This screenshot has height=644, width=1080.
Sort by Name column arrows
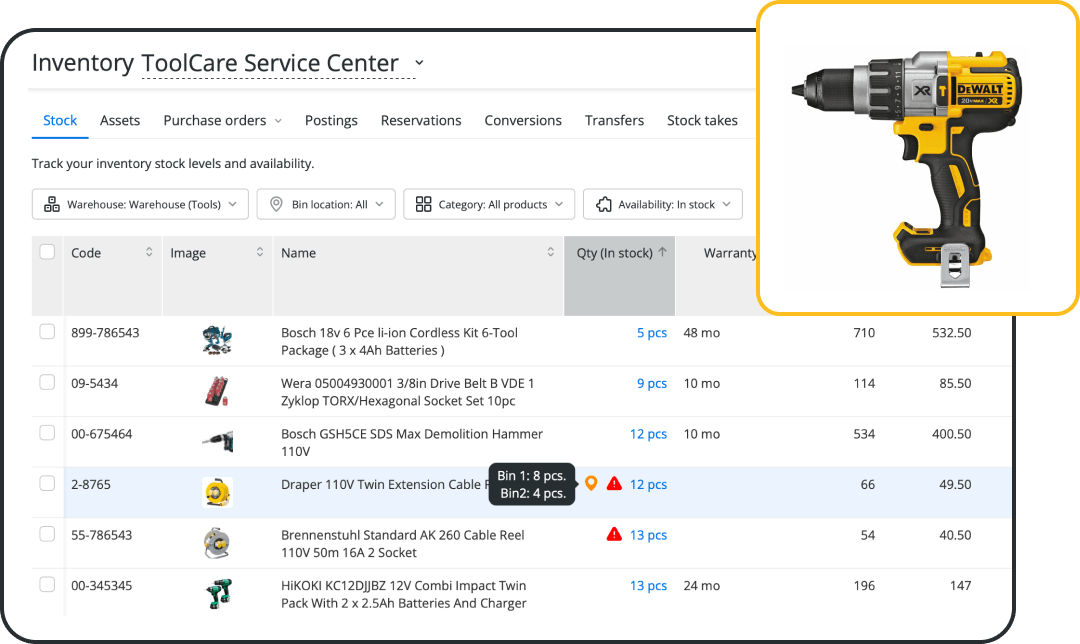tap(551, 252)
